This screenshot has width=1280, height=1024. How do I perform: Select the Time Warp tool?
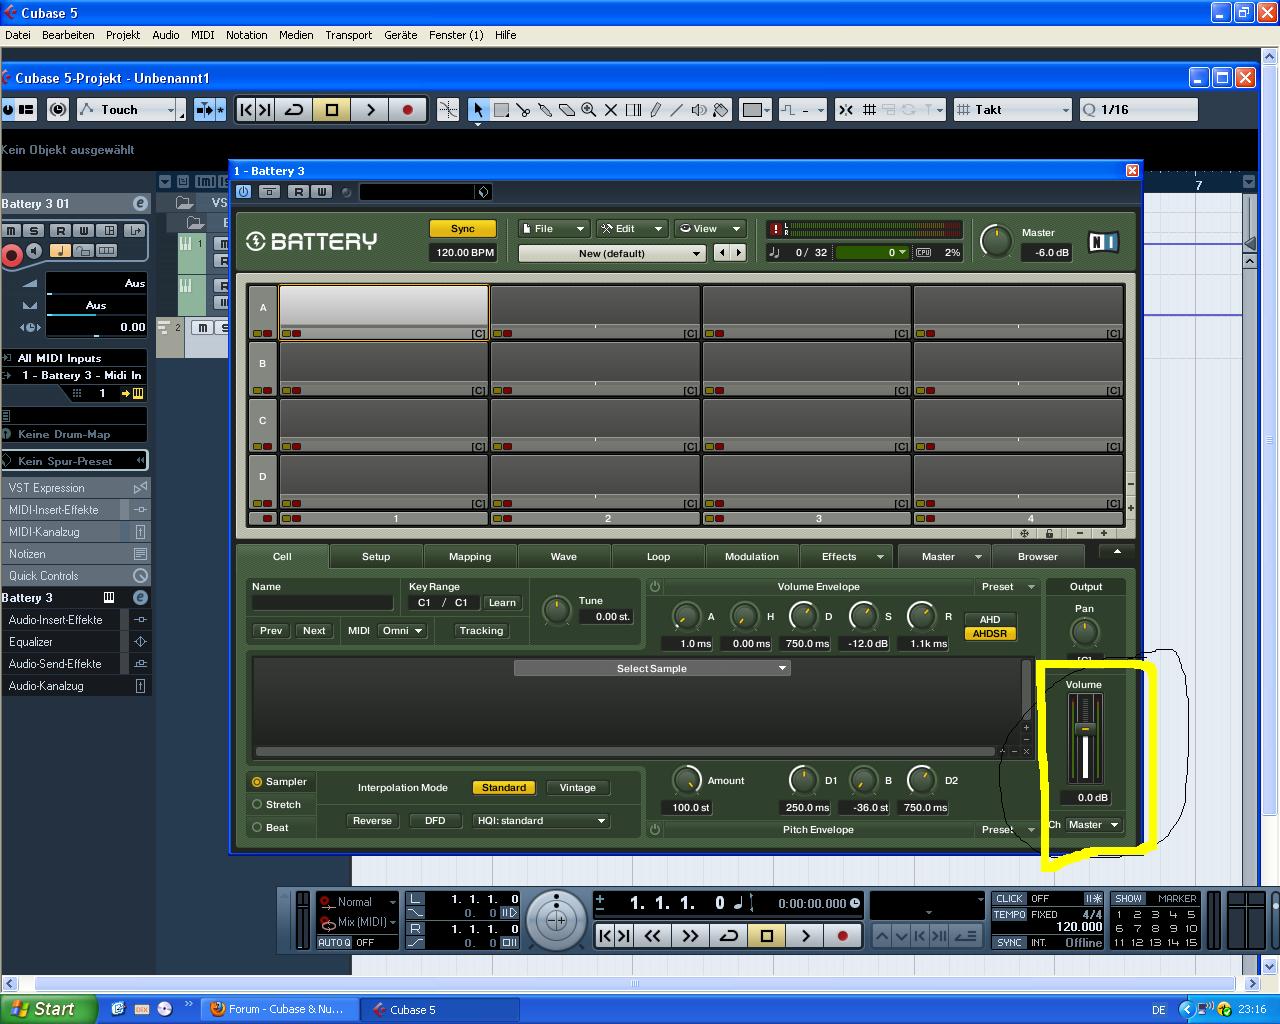[x=633, y=110]
